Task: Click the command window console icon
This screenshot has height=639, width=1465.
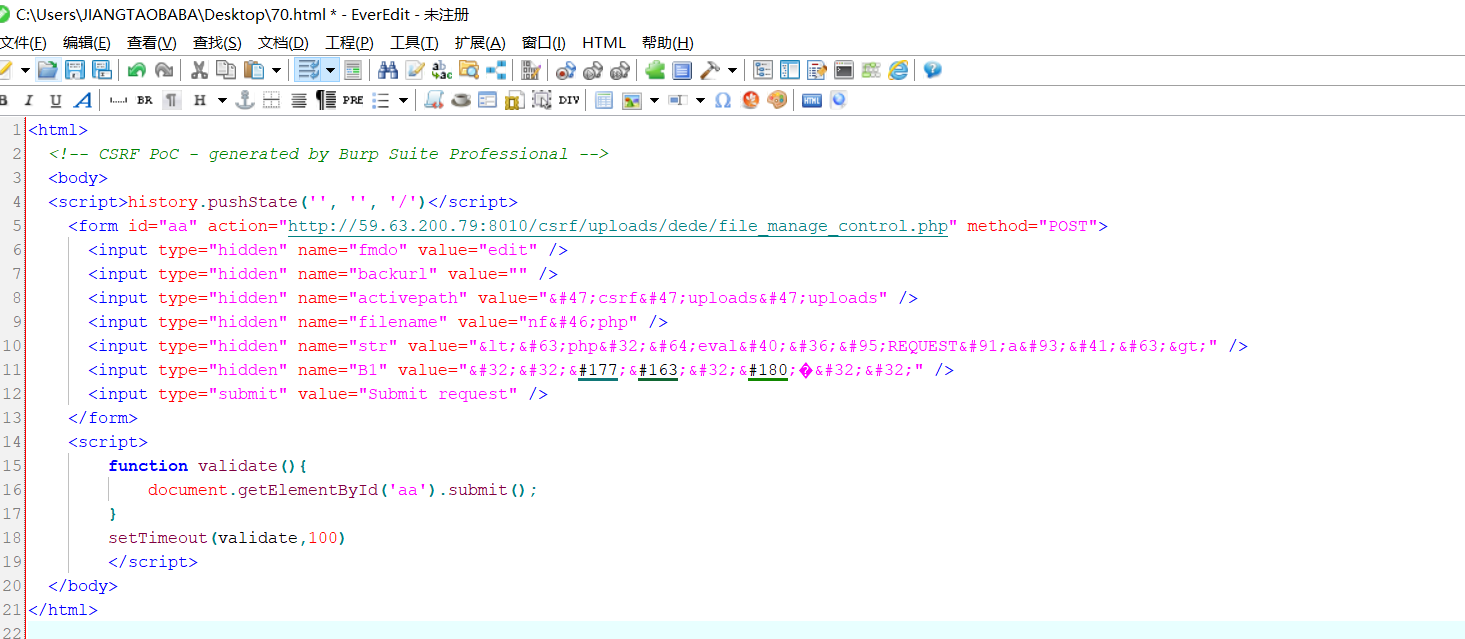Action: click(x=844, y=70)
